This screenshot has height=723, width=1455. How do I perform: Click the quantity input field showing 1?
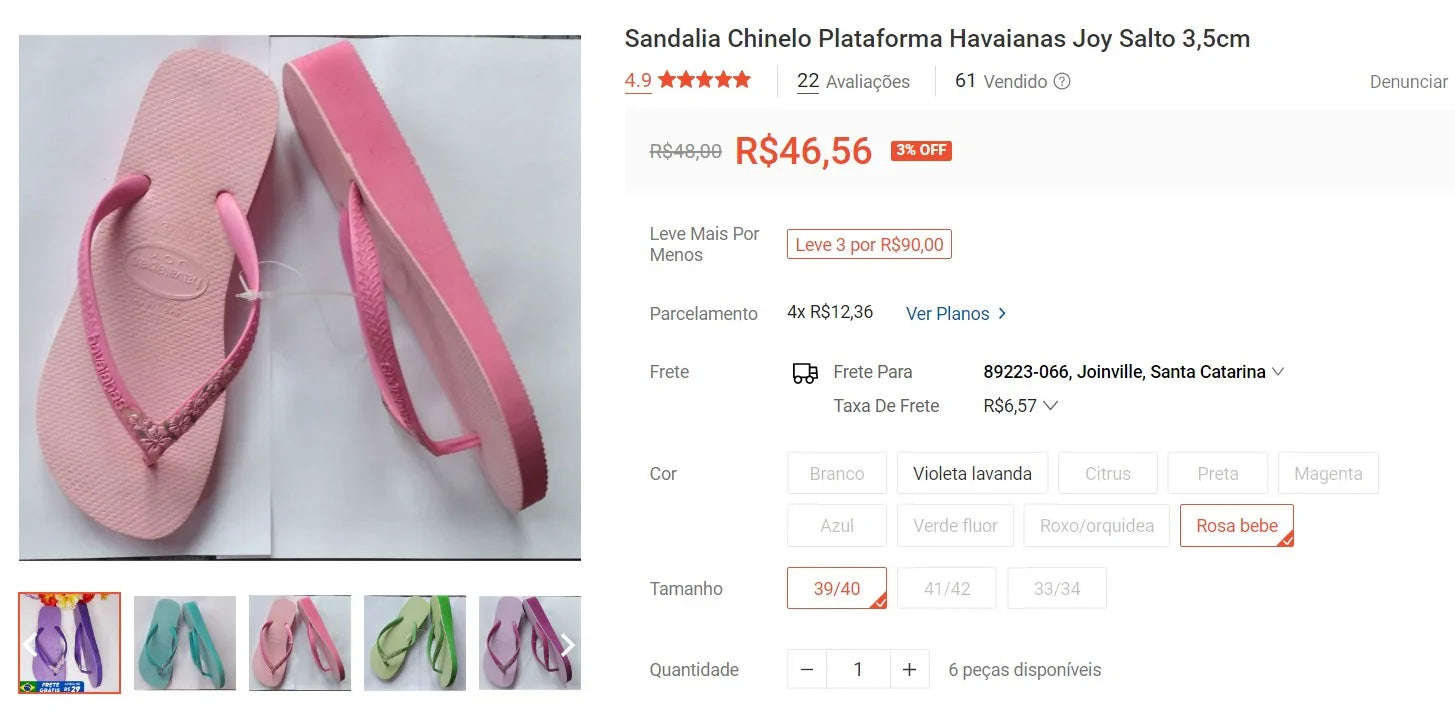point(858,669)
